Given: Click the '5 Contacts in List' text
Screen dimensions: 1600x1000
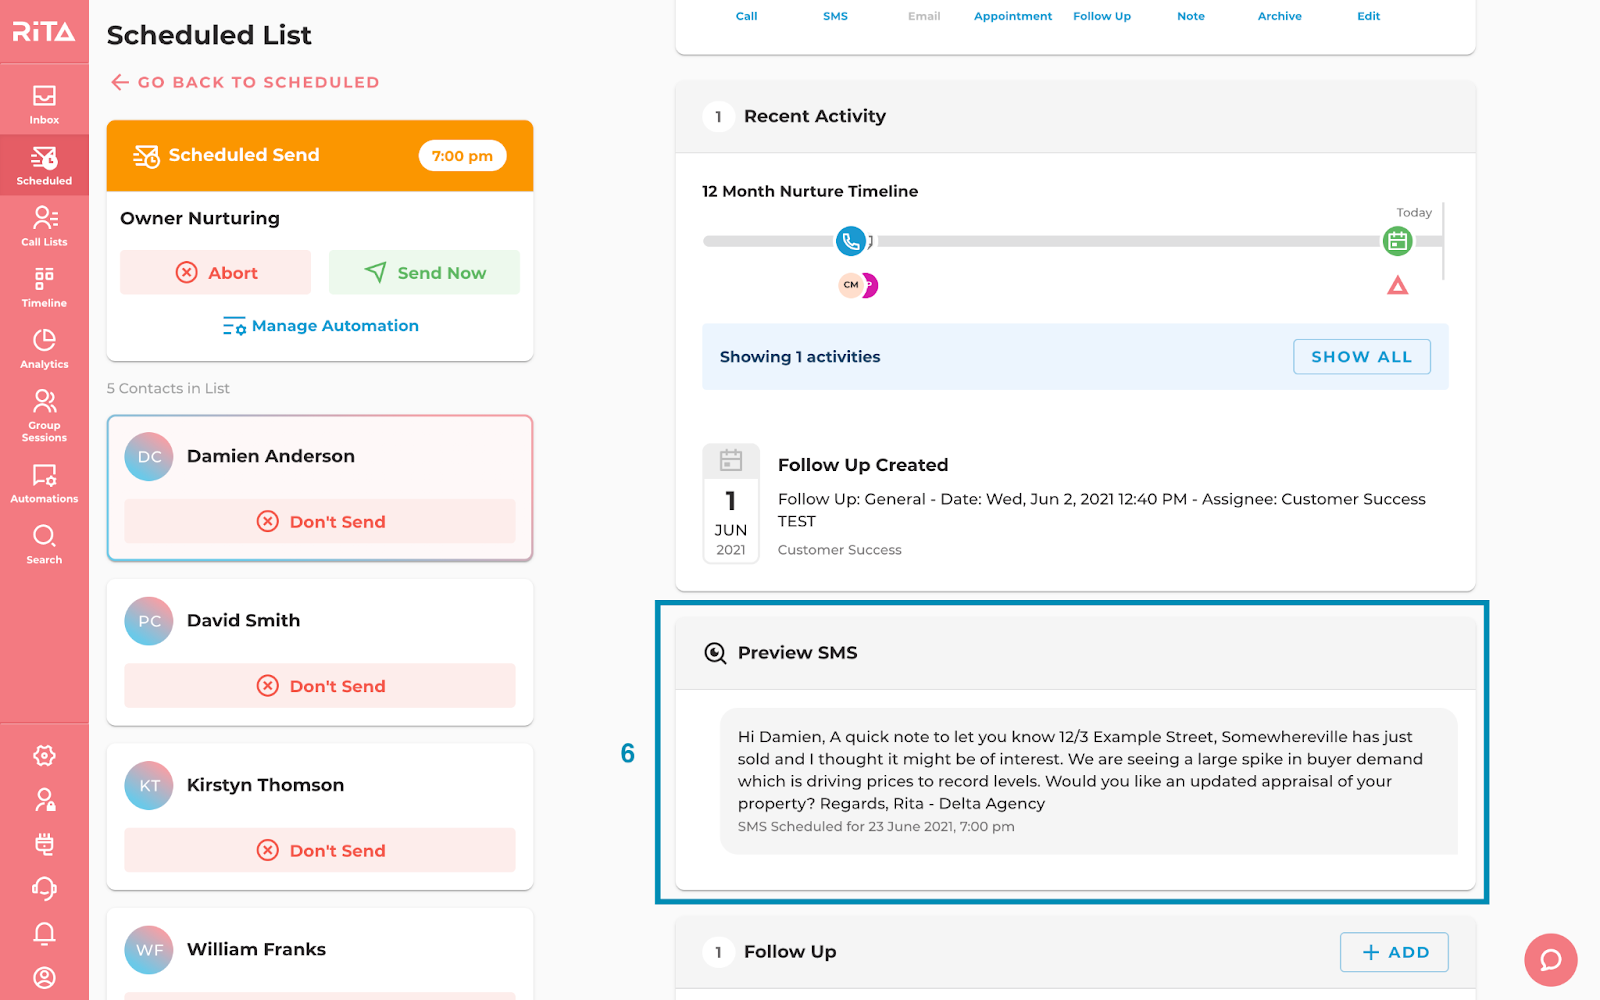Looking at the screenshot, I should 168,388.
